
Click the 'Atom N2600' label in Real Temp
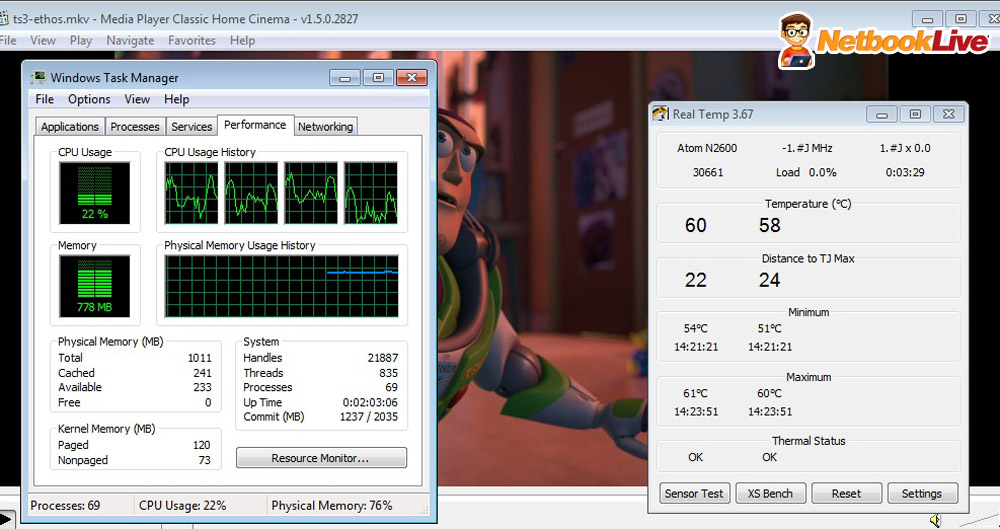click(x=707, y=148)
